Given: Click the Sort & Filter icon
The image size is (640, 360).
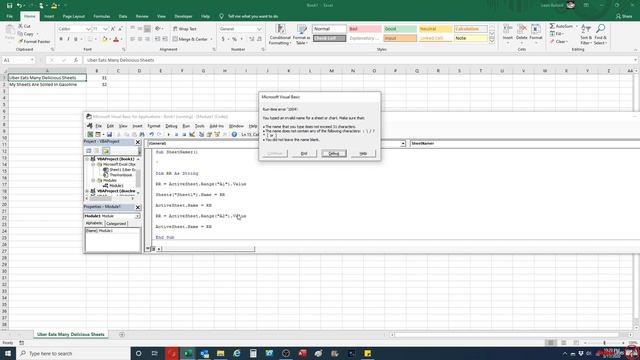Looking at the screenshot, I should [586, 29].
